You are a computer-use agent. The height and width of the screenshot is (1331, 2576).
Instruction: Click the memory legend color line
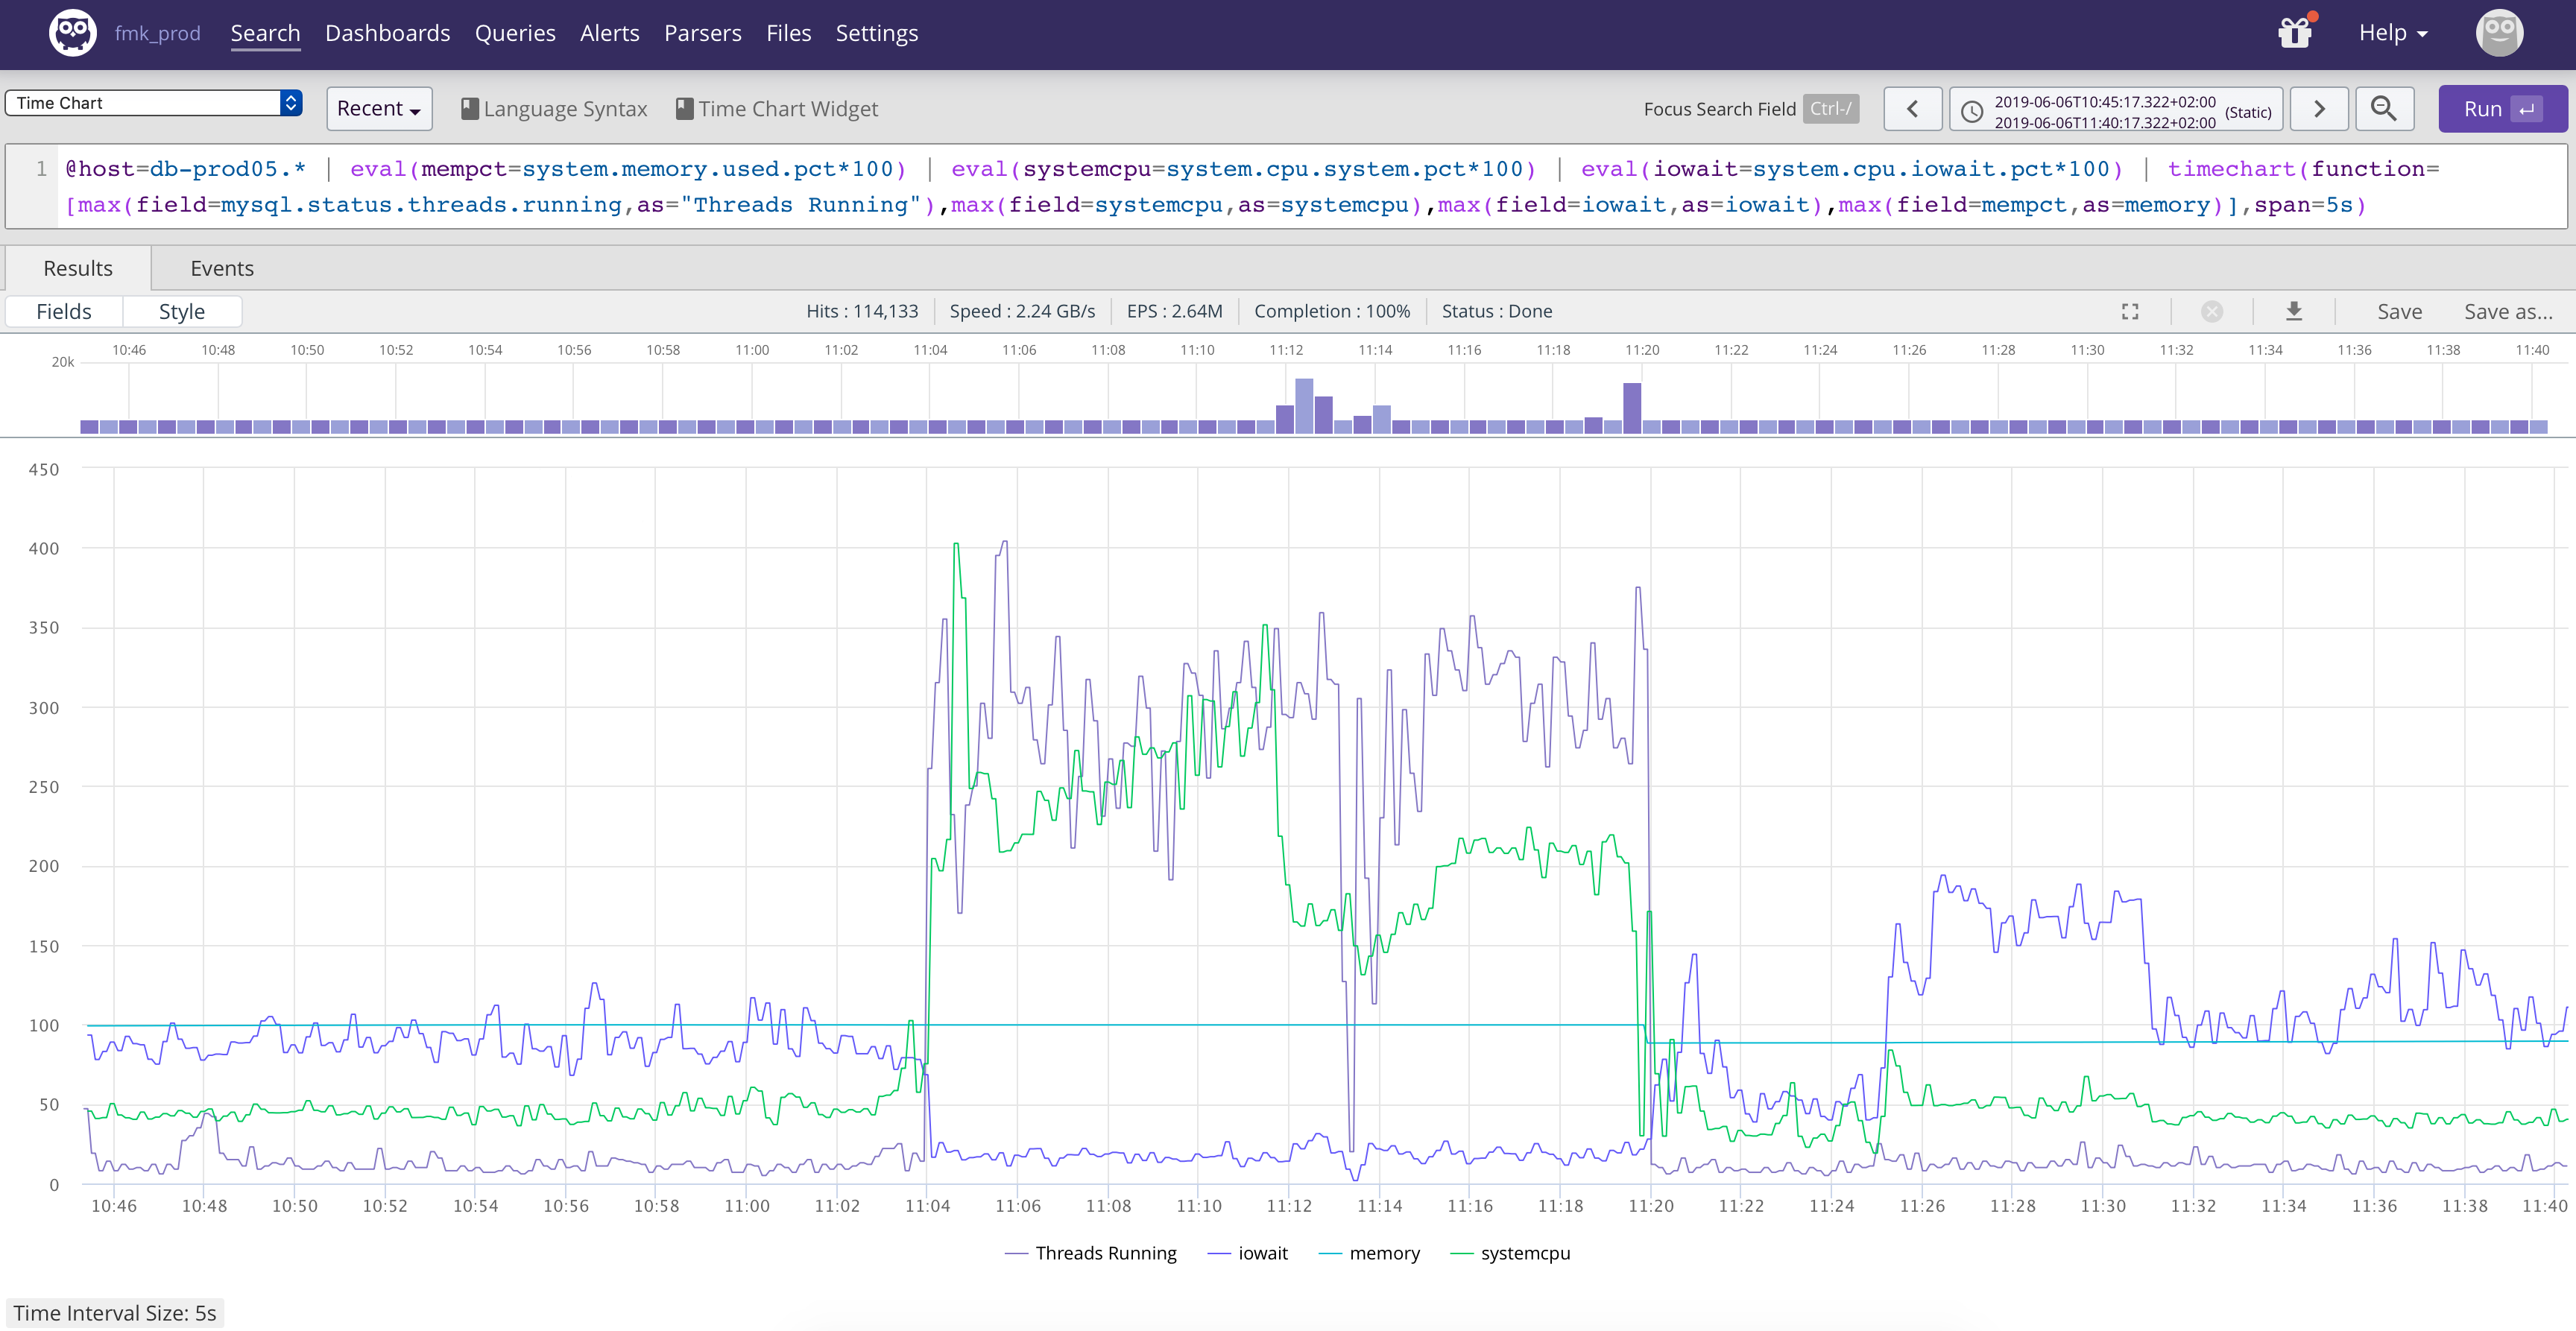pyautogui.click(x=1330, y=1254)
